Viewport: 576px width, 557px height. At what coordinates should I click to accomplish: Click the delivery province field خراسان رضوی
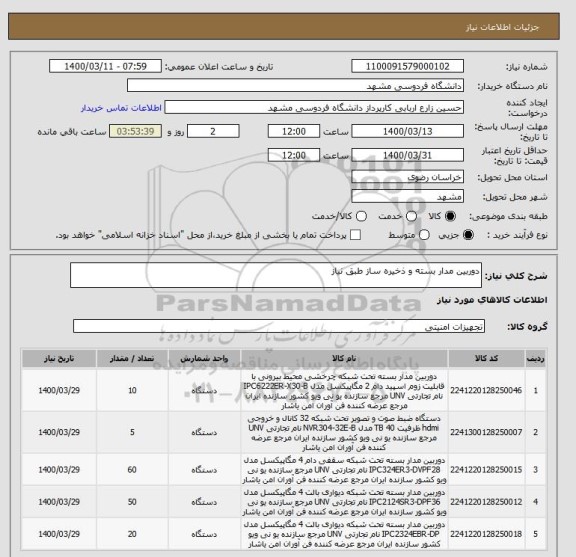tap(407, 177)
